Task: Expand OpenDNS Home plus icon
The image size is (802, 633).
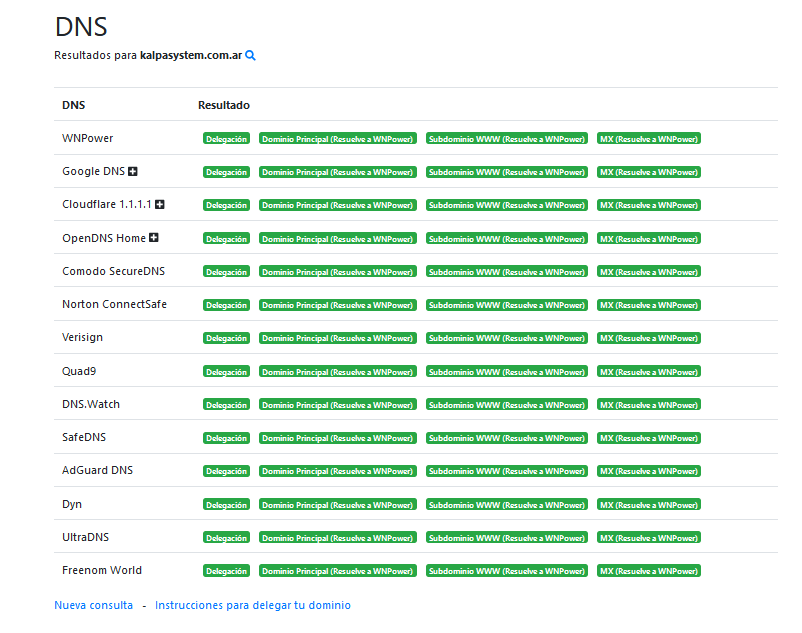Action: 153,238
